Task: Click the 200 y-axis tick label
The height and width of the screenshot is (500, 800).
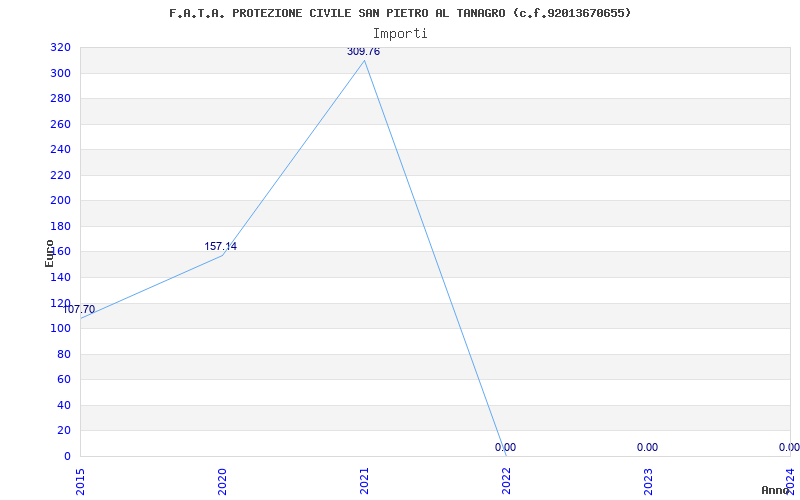Action: click(60, 201)
